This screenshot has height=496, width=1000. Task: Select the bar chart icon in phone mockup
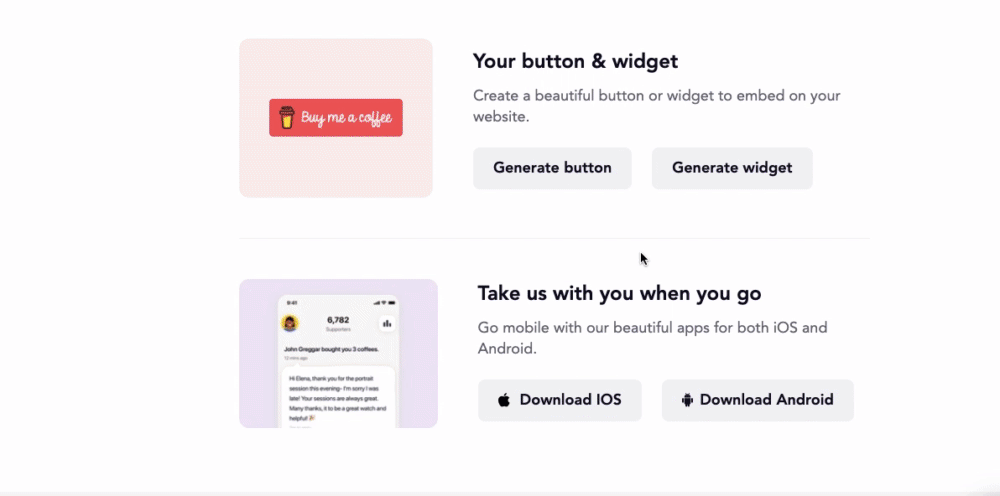[386, 324]
